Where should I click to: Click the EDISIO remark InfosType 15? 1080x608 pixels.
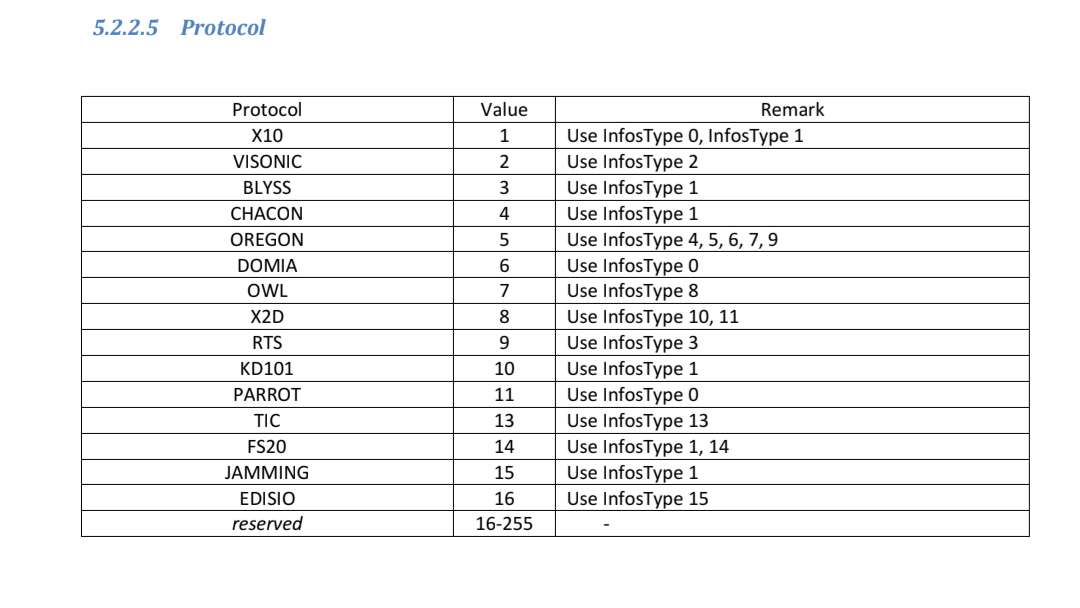(x=792, y=499)
